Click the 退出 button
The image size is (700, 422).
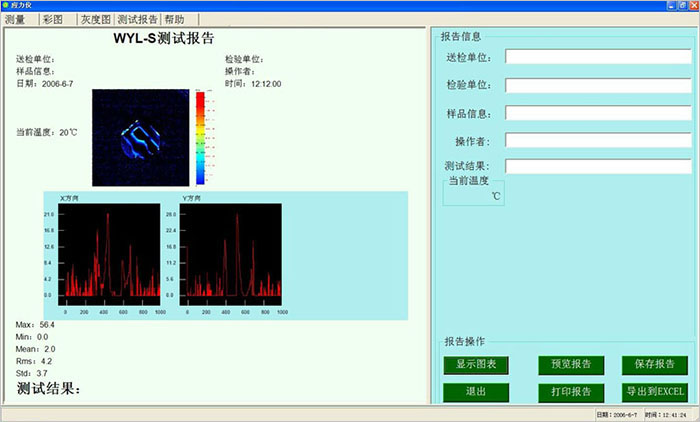click(476, 391)
